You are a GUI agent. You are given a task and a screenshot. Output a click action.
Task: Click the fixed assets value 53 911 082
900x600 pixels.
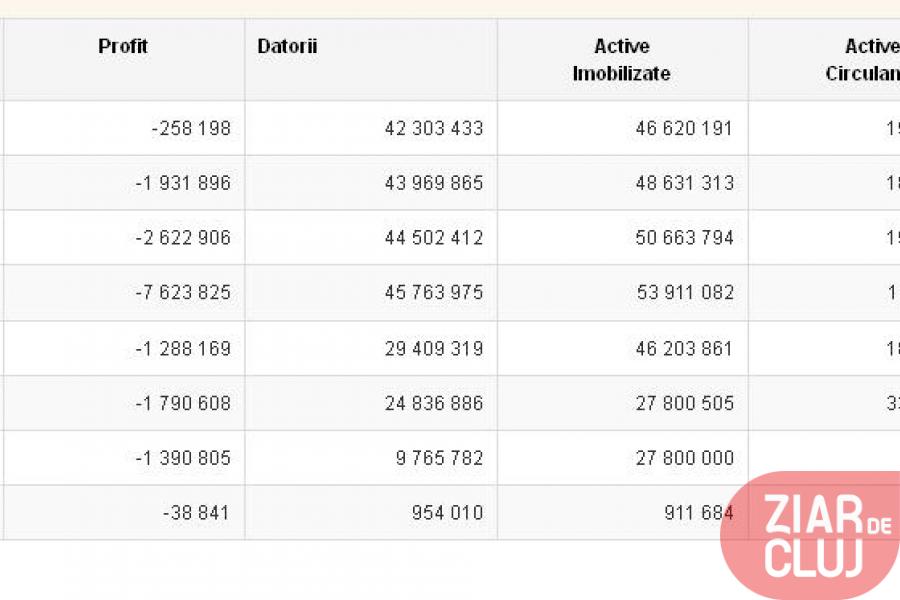coord(684,293)
